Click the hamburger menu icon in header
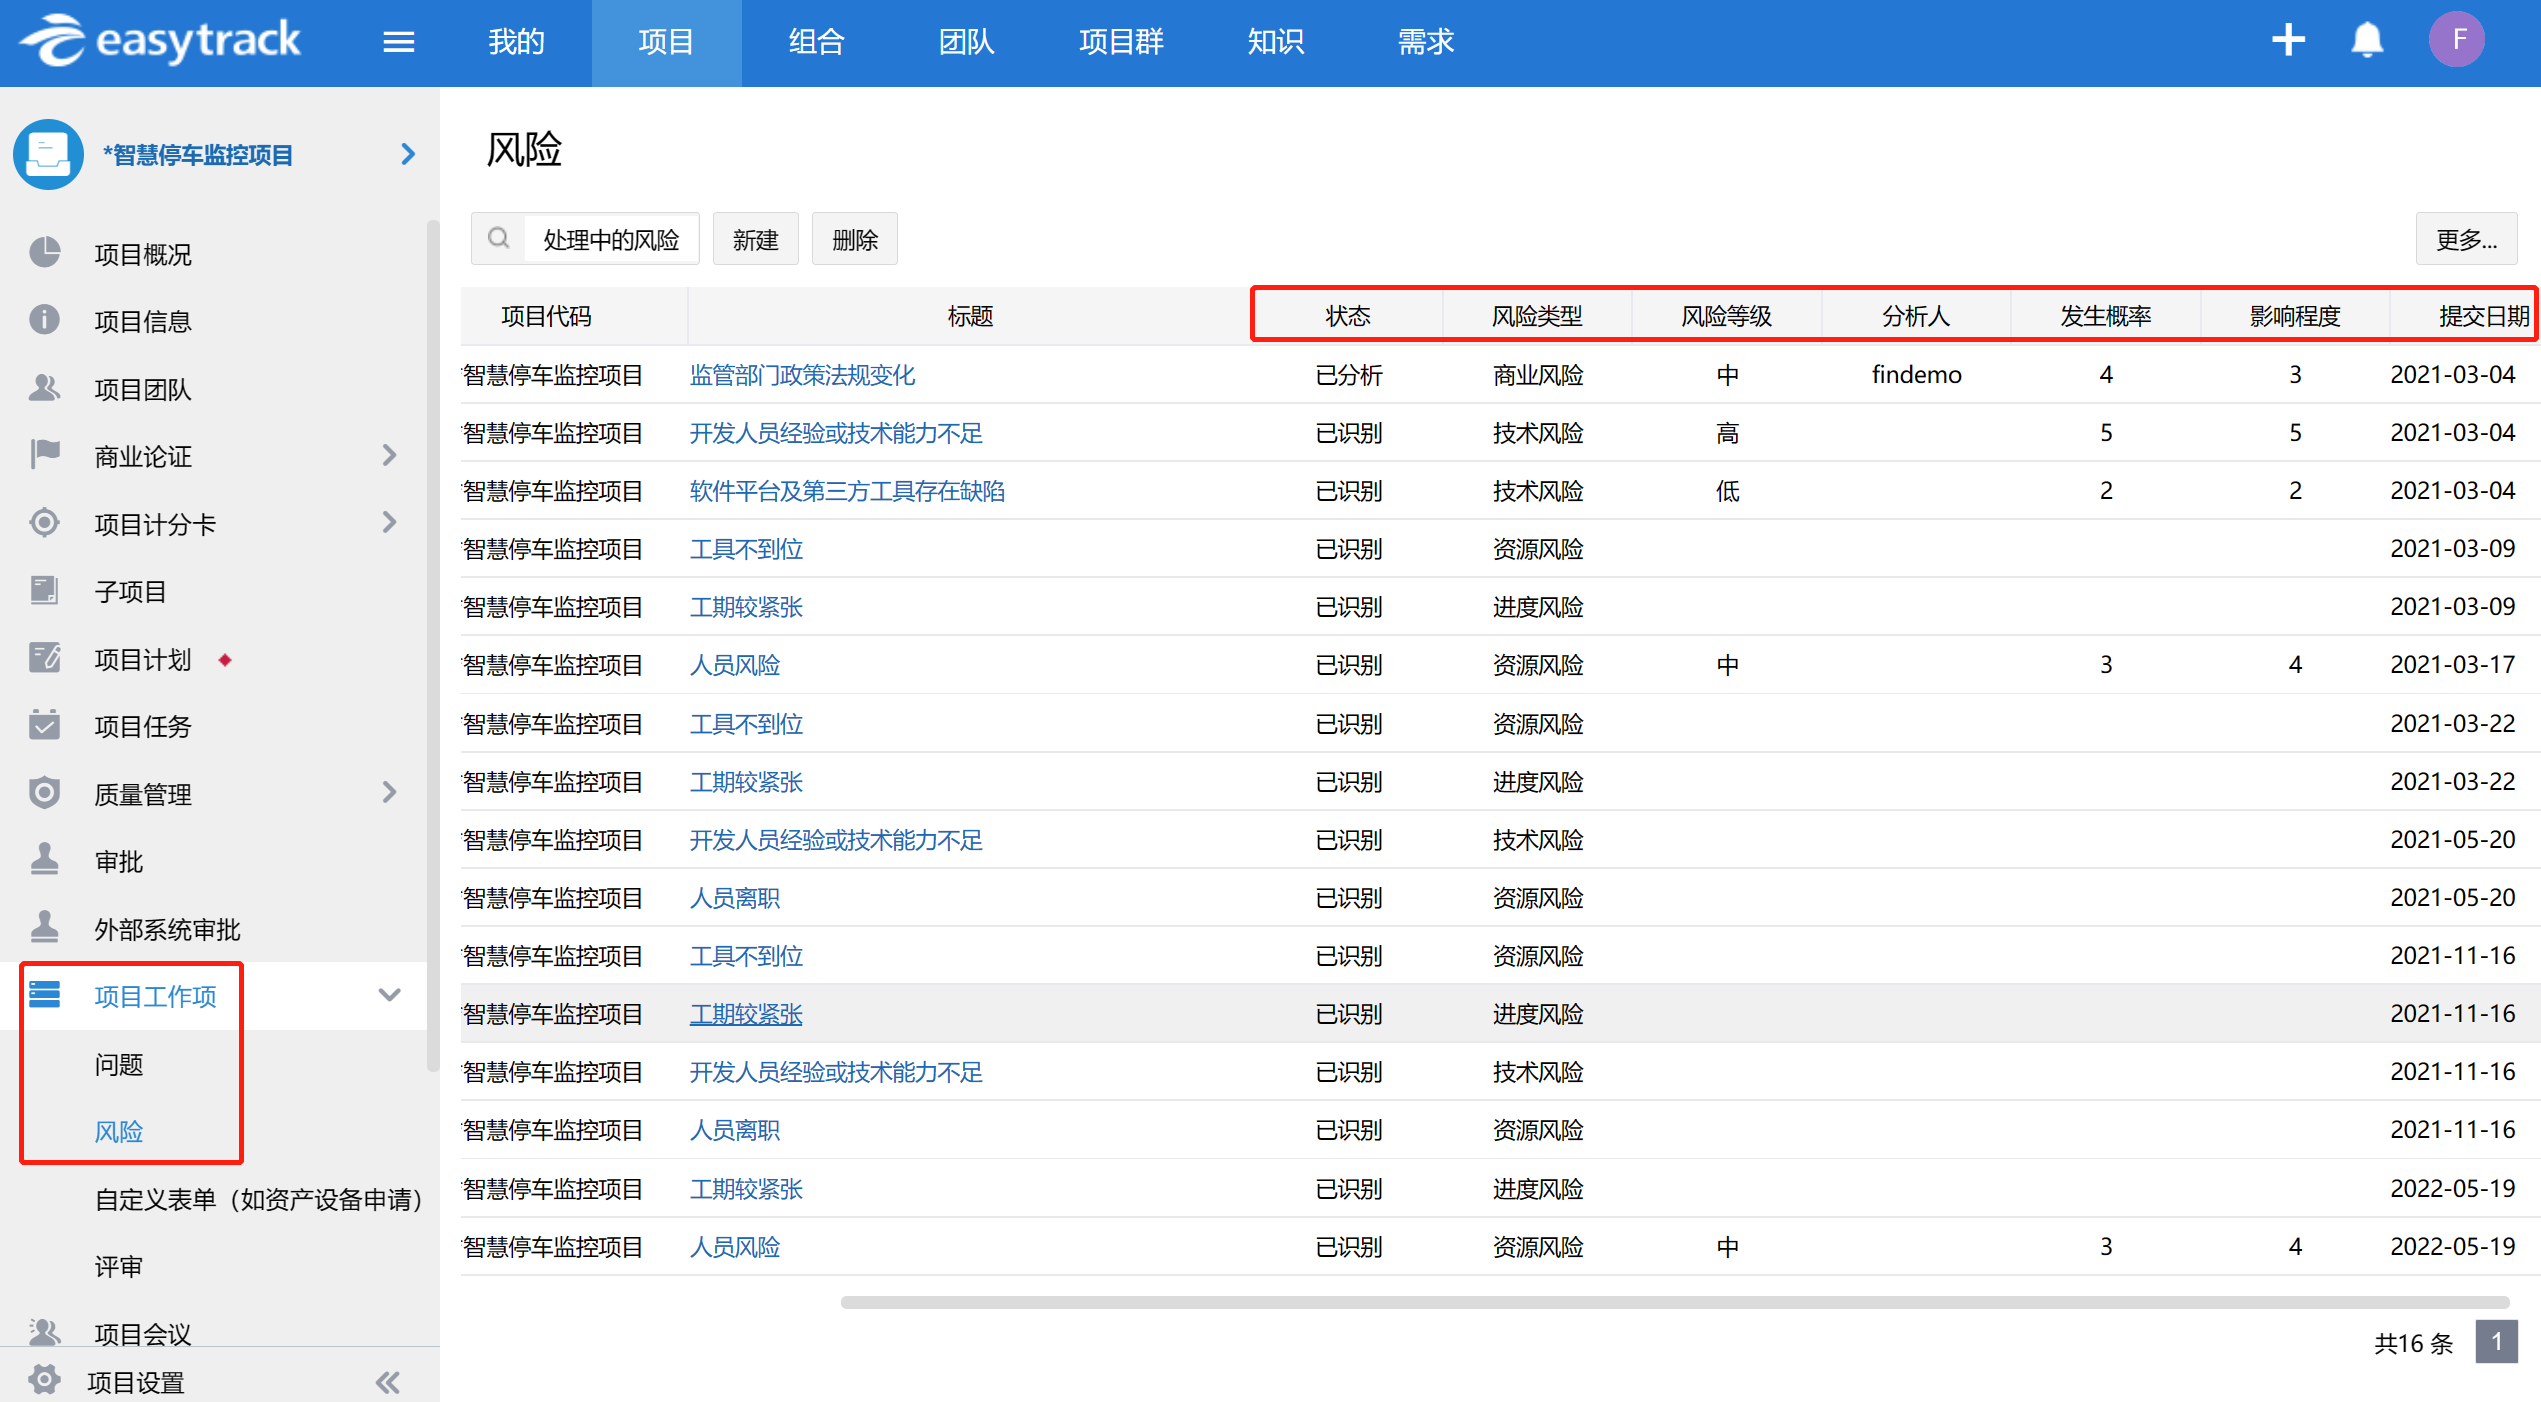The image size is (2541, 1402). [398, 42]
